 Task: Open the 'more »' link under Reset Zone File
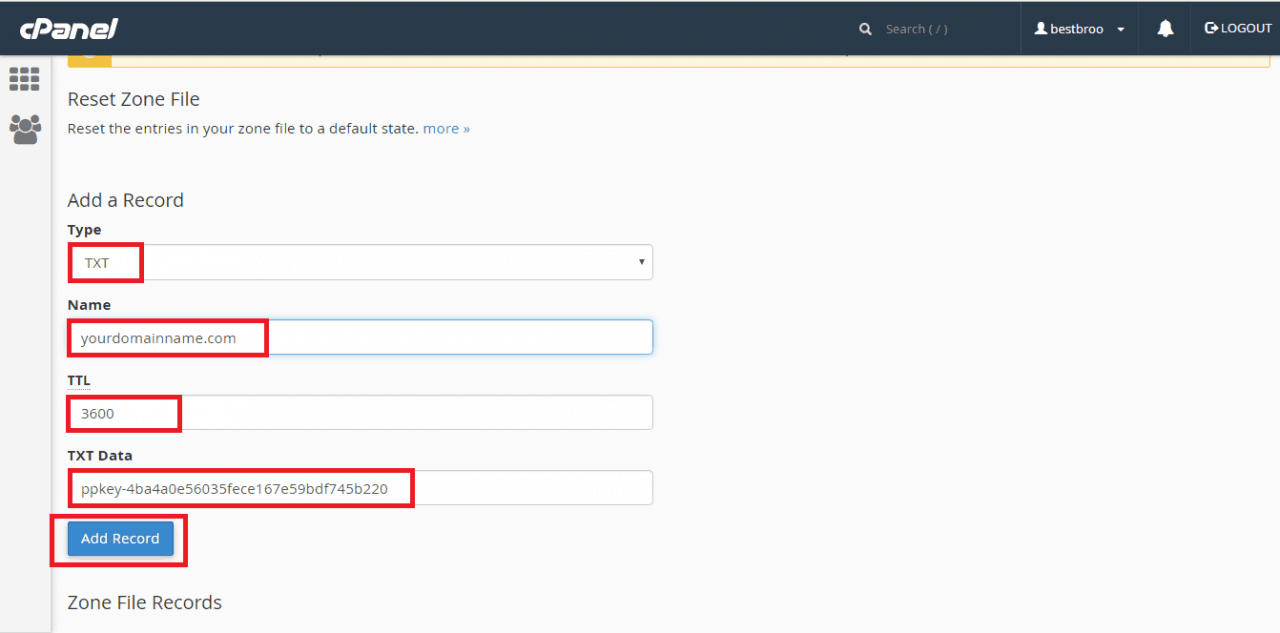pos(446,128)
